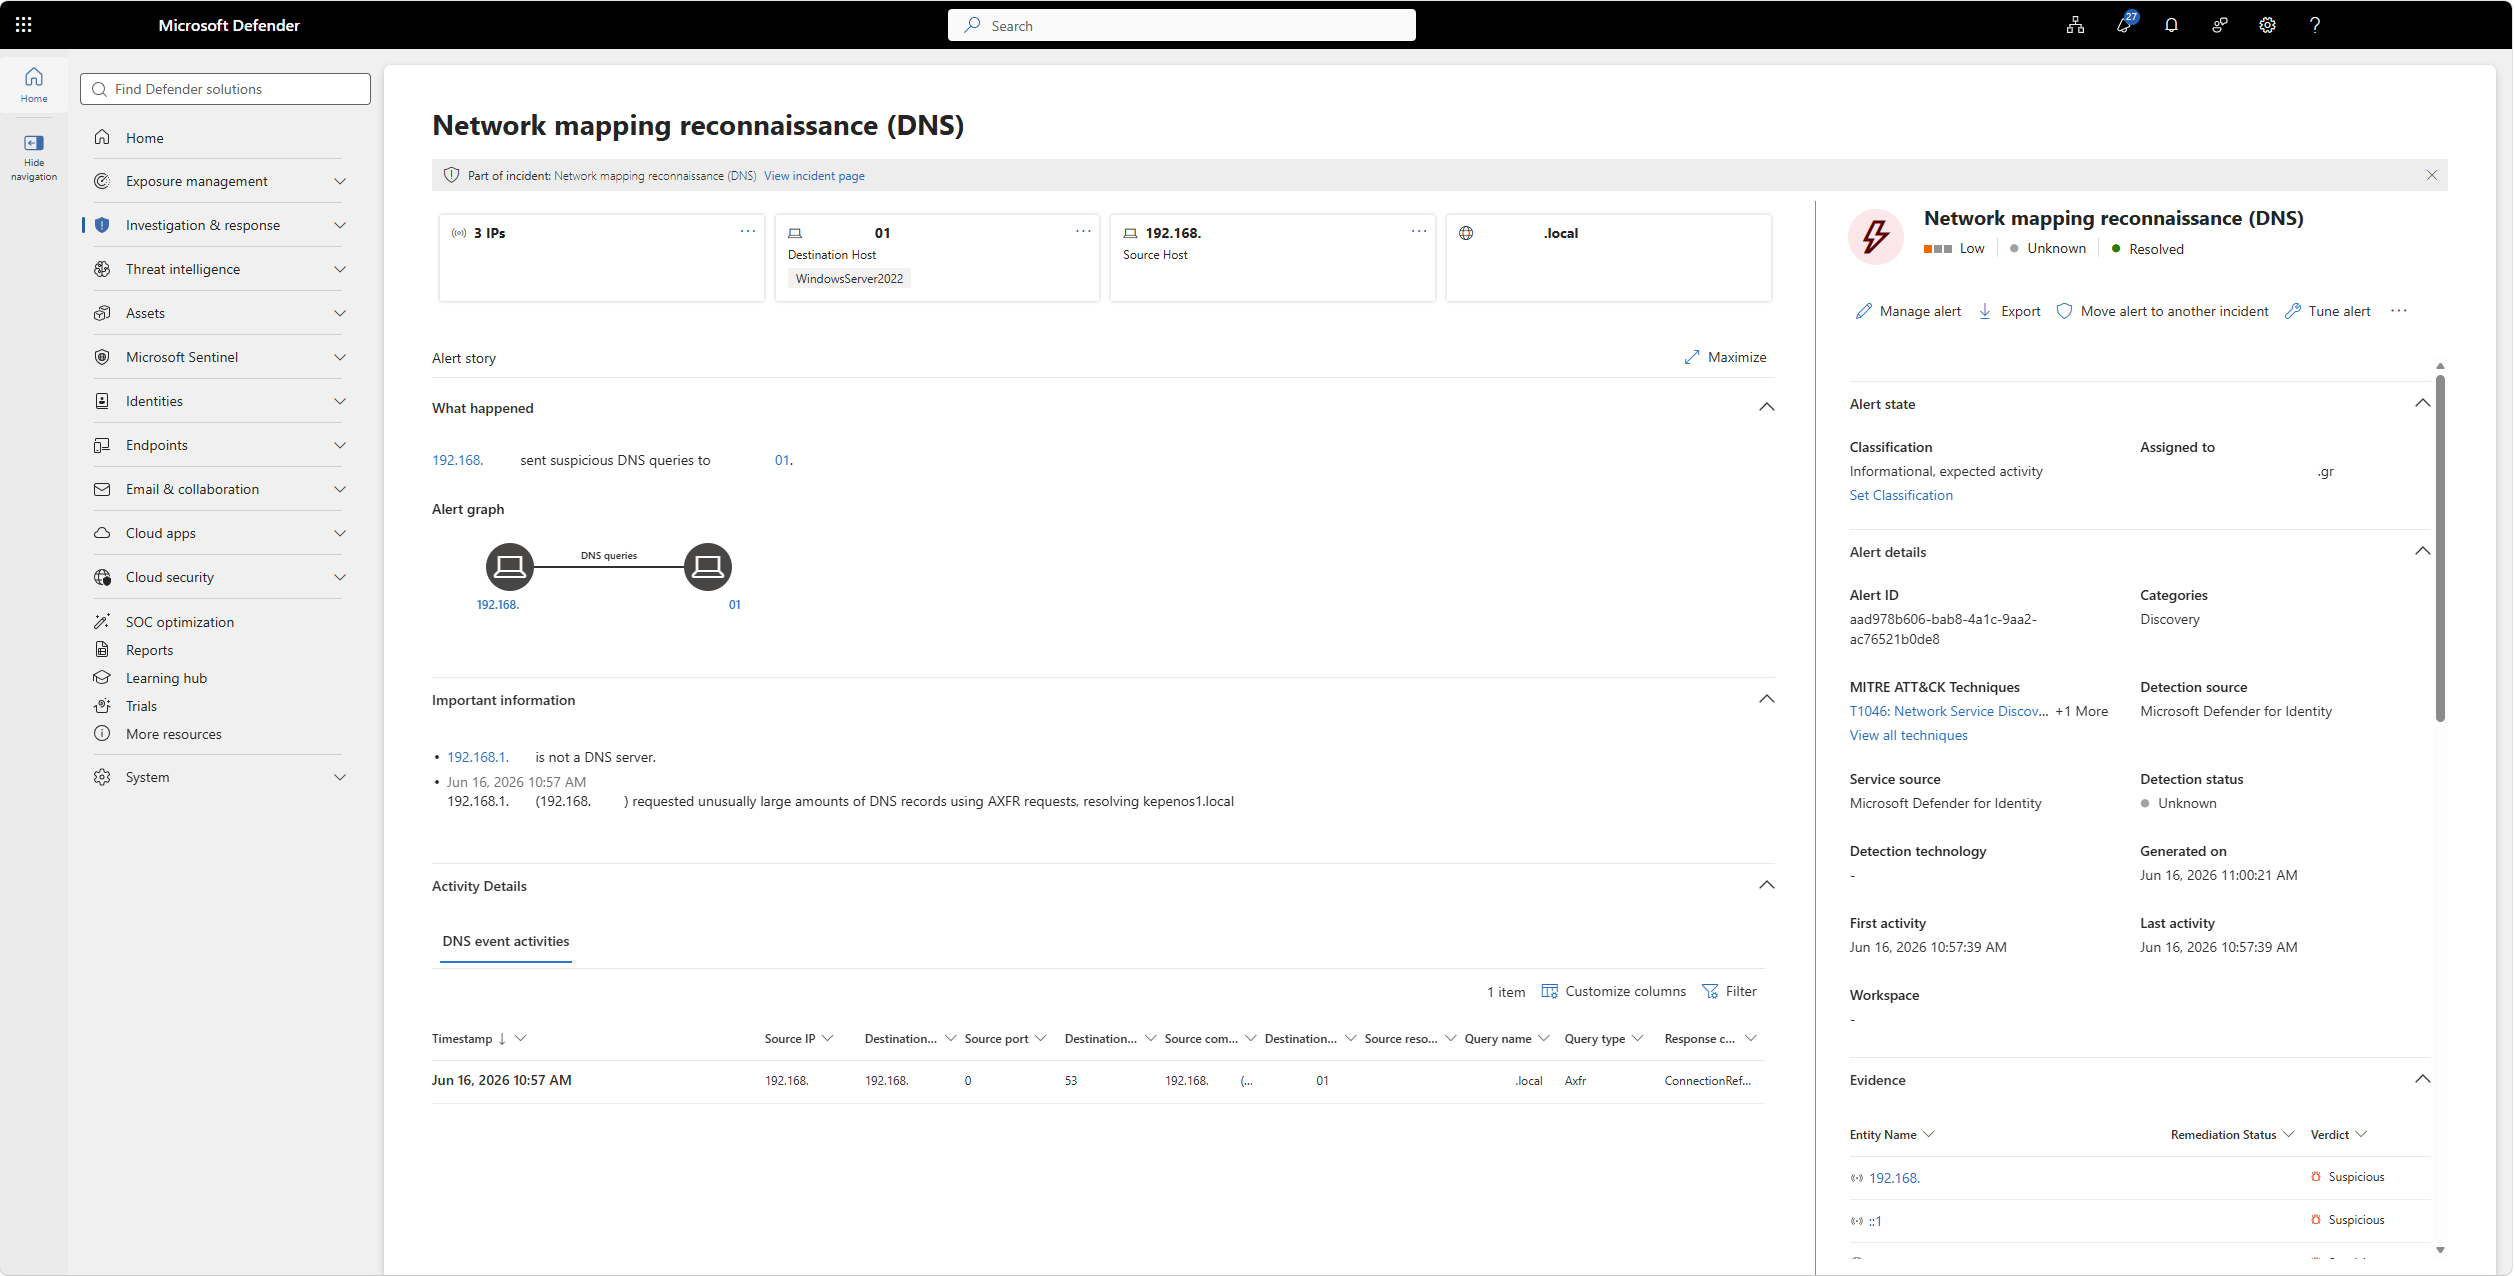This screenshot has width=2515, height=1276.
Task: Click Tune alert button
Action: tap(2328, 311)
